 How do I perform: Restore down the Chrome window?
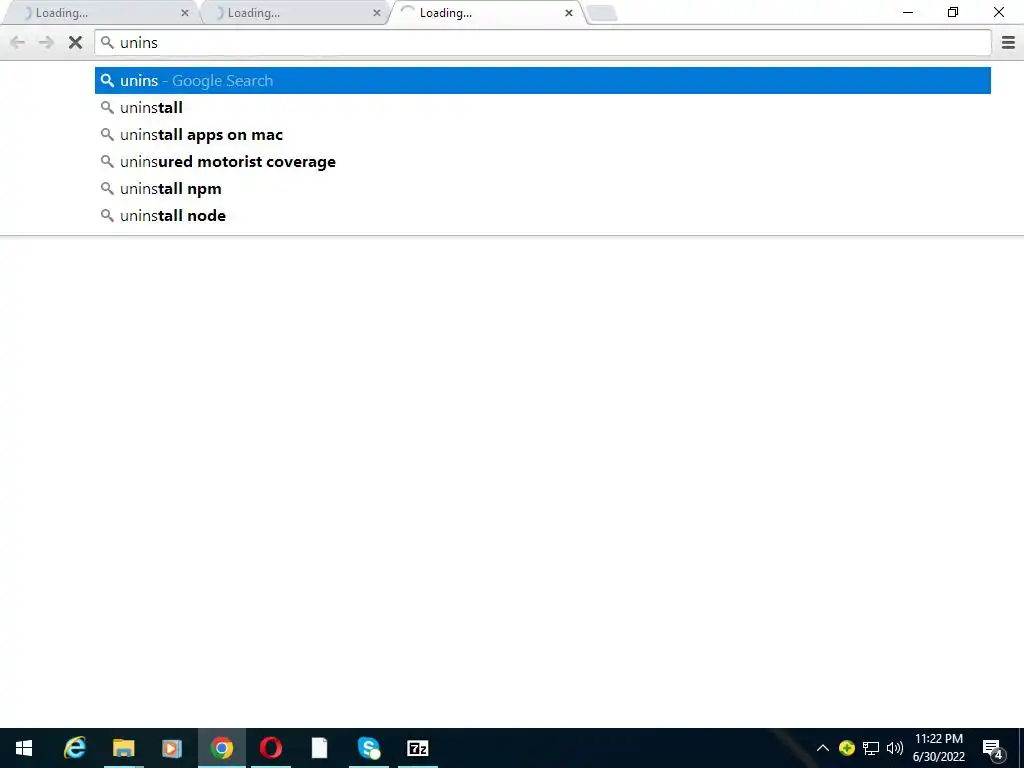tap(953, 12)
